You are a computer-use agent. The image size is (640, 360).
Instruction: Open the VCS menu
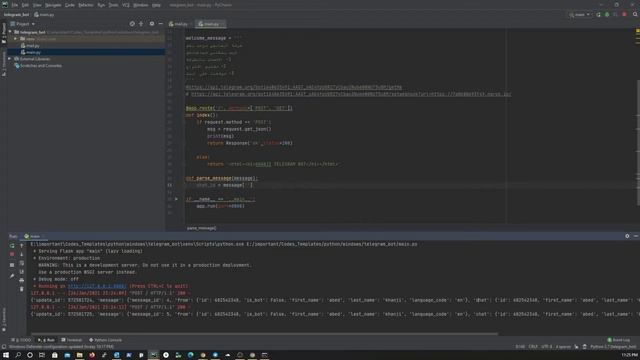[126, 5]
